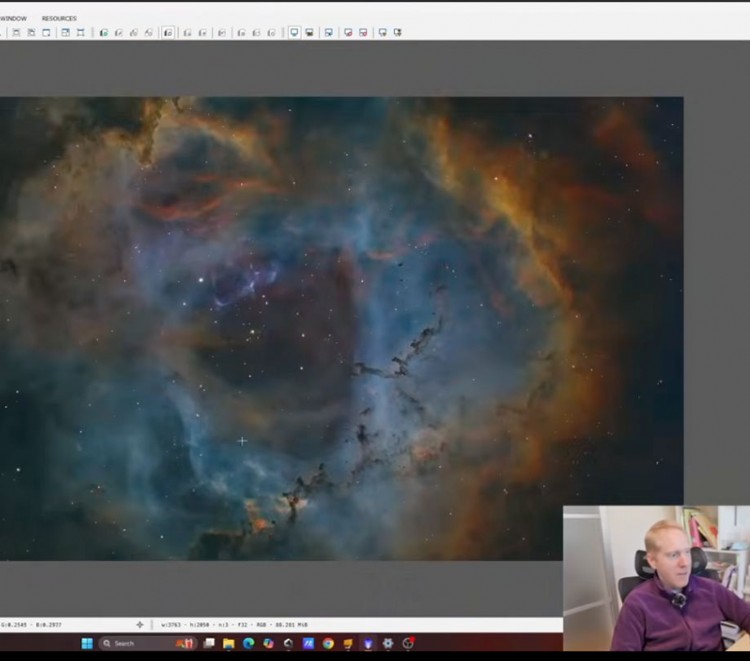The height and width of the screenshot is (661, 750).
Task: Click the dark black monitor toolbar icon
Action: [309, 33]
